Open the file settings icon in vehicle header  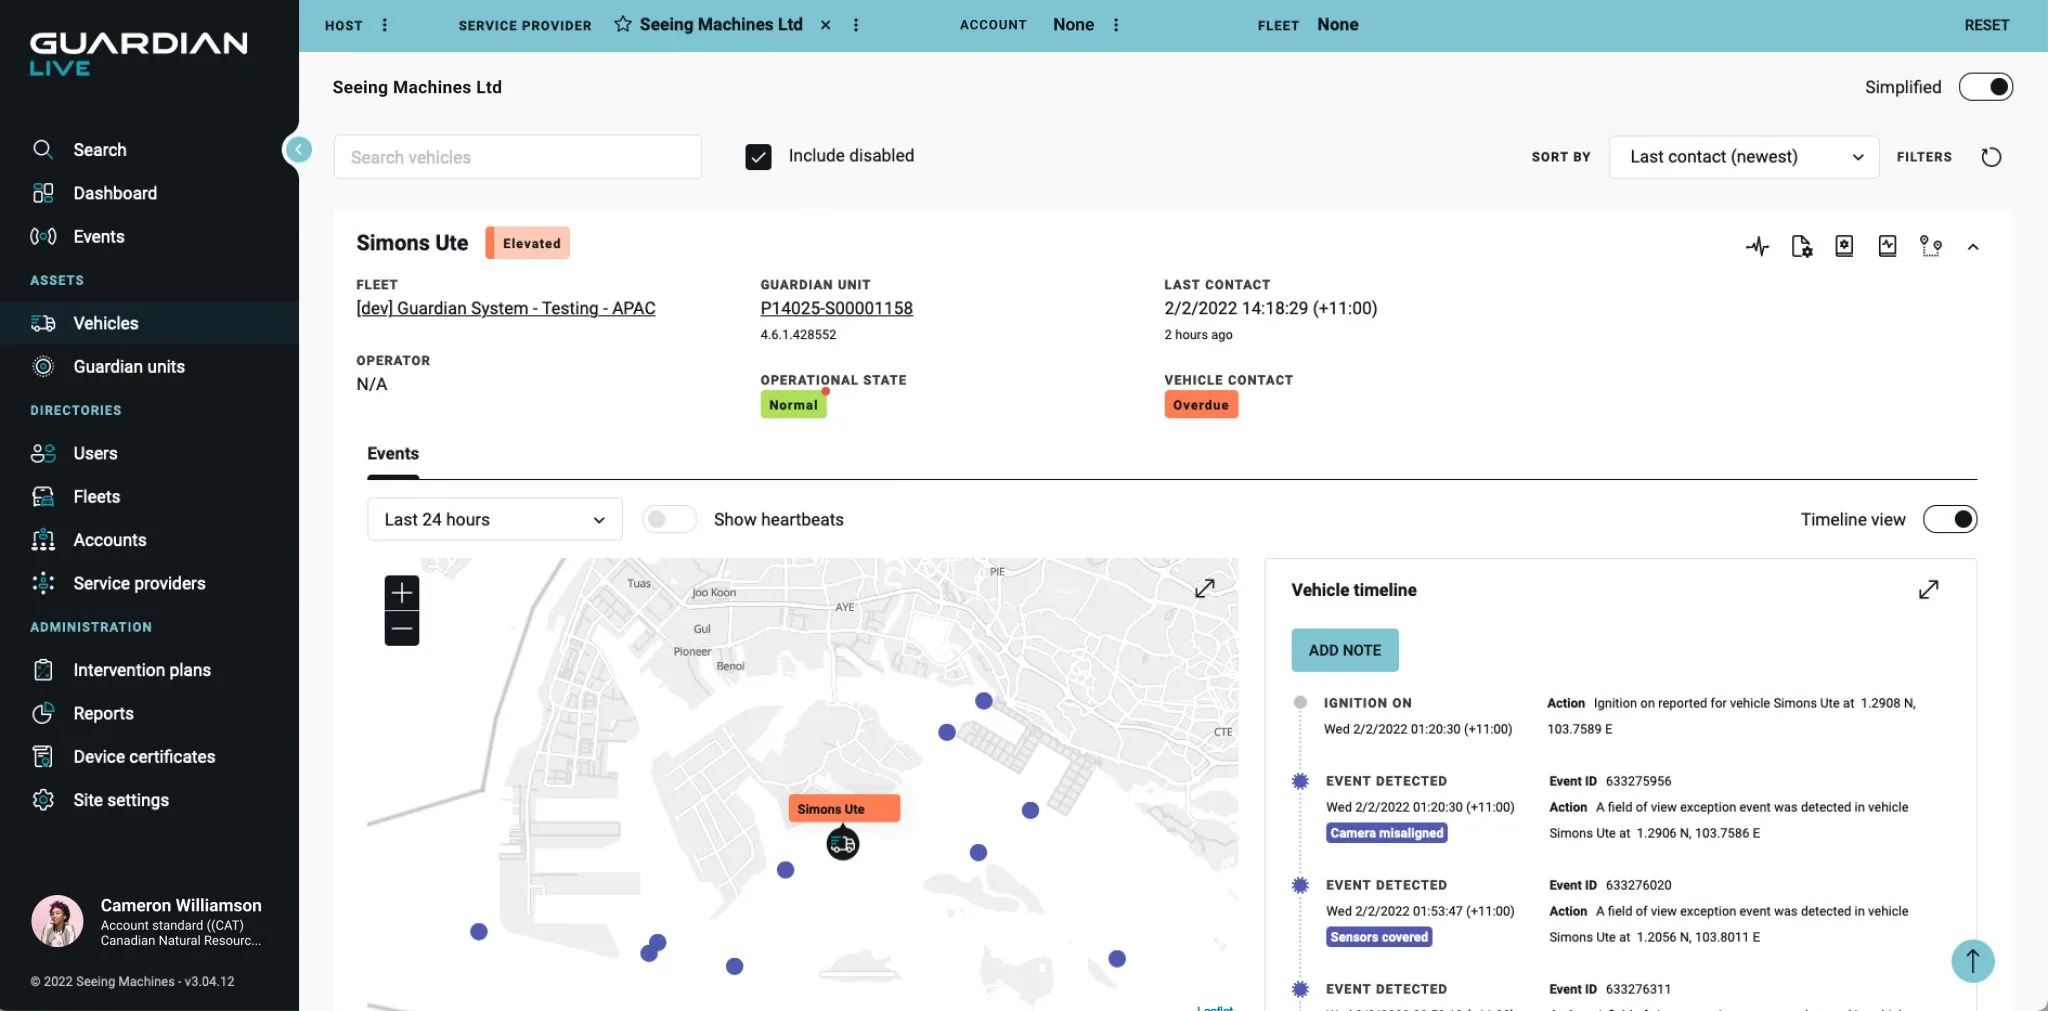(x=1801, y=246)
